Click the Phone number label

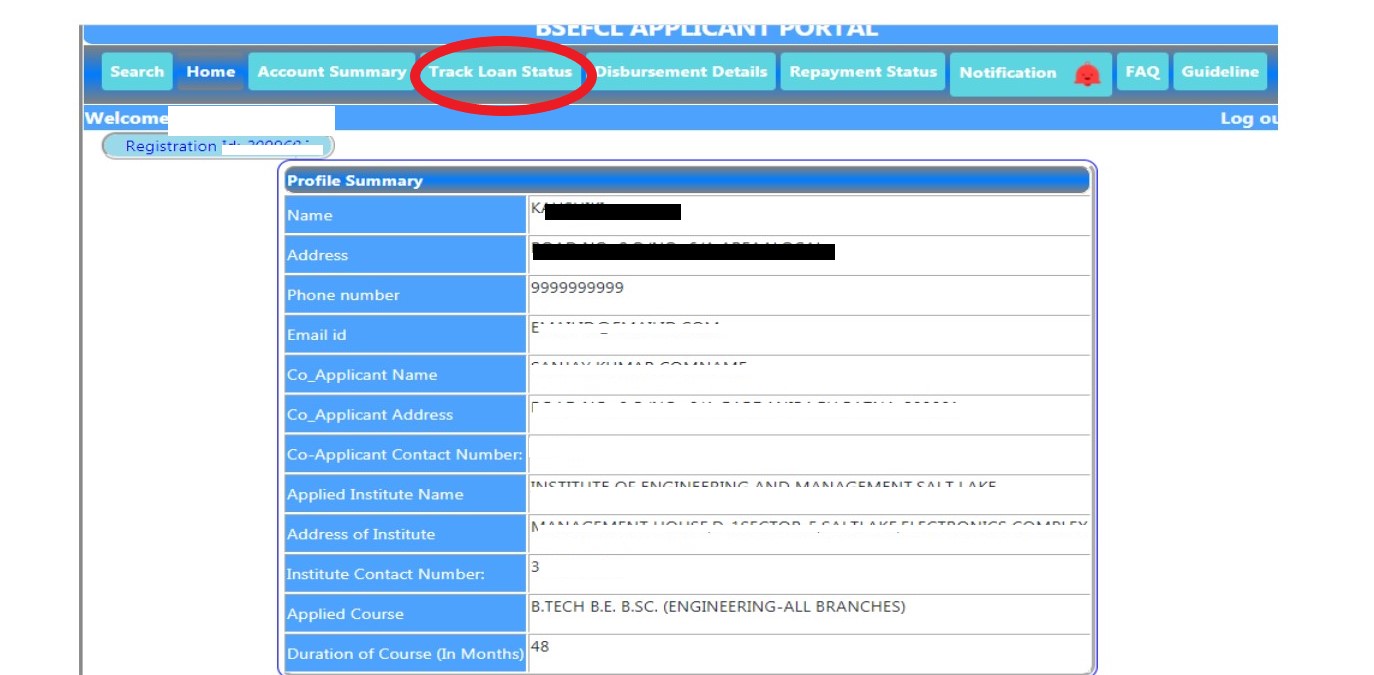click(x=405, y=295)
